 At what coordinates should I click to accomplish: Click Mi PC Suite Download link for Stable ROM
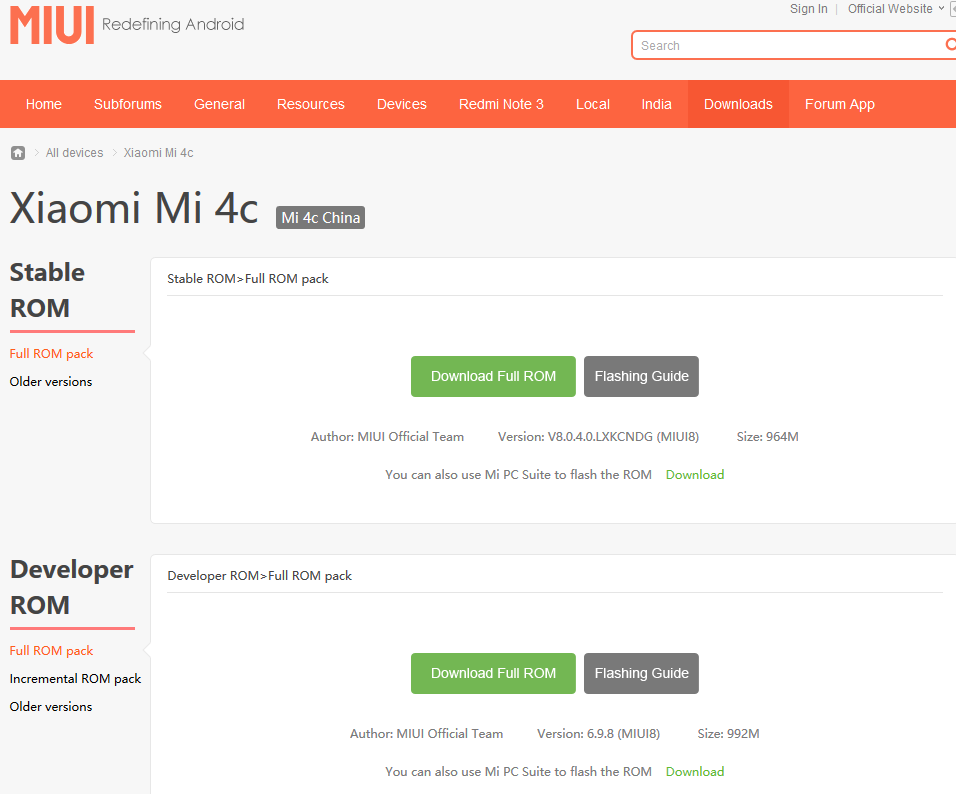click(695, 475)
